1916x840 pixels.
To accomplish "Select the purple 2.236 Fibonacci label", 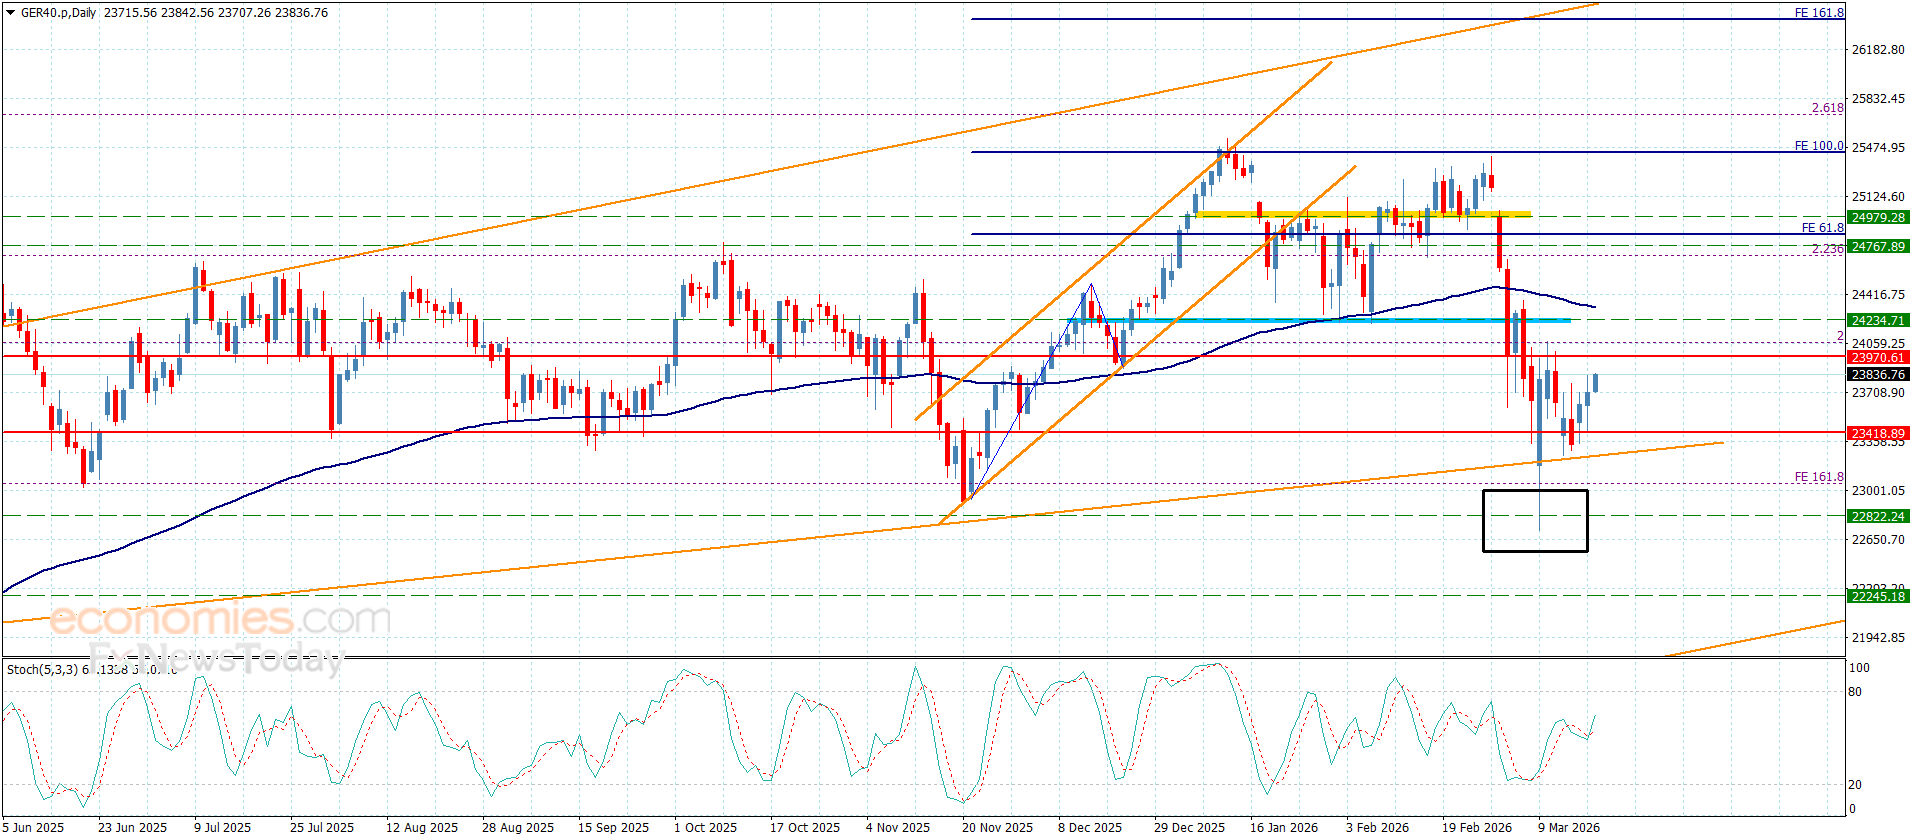I will [x=1828, y=249].
